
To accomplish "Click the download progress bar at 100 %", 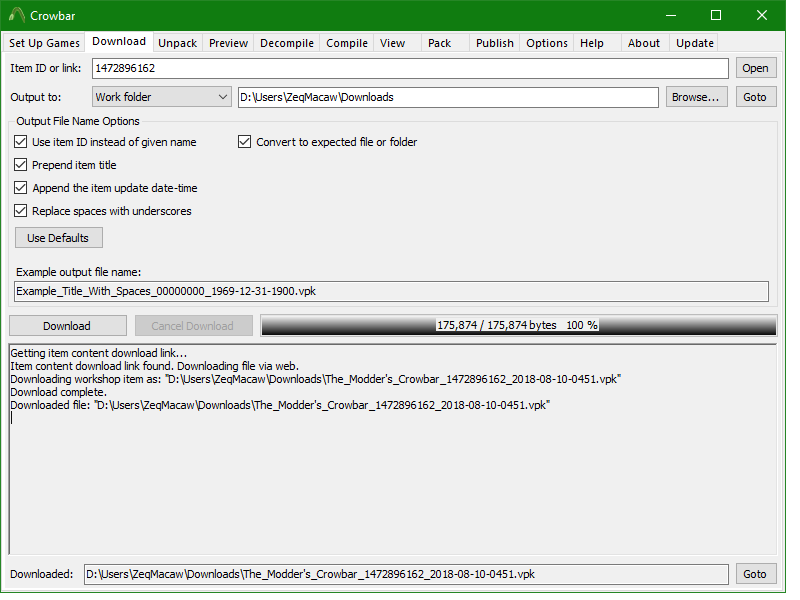I will click(518, 326).
